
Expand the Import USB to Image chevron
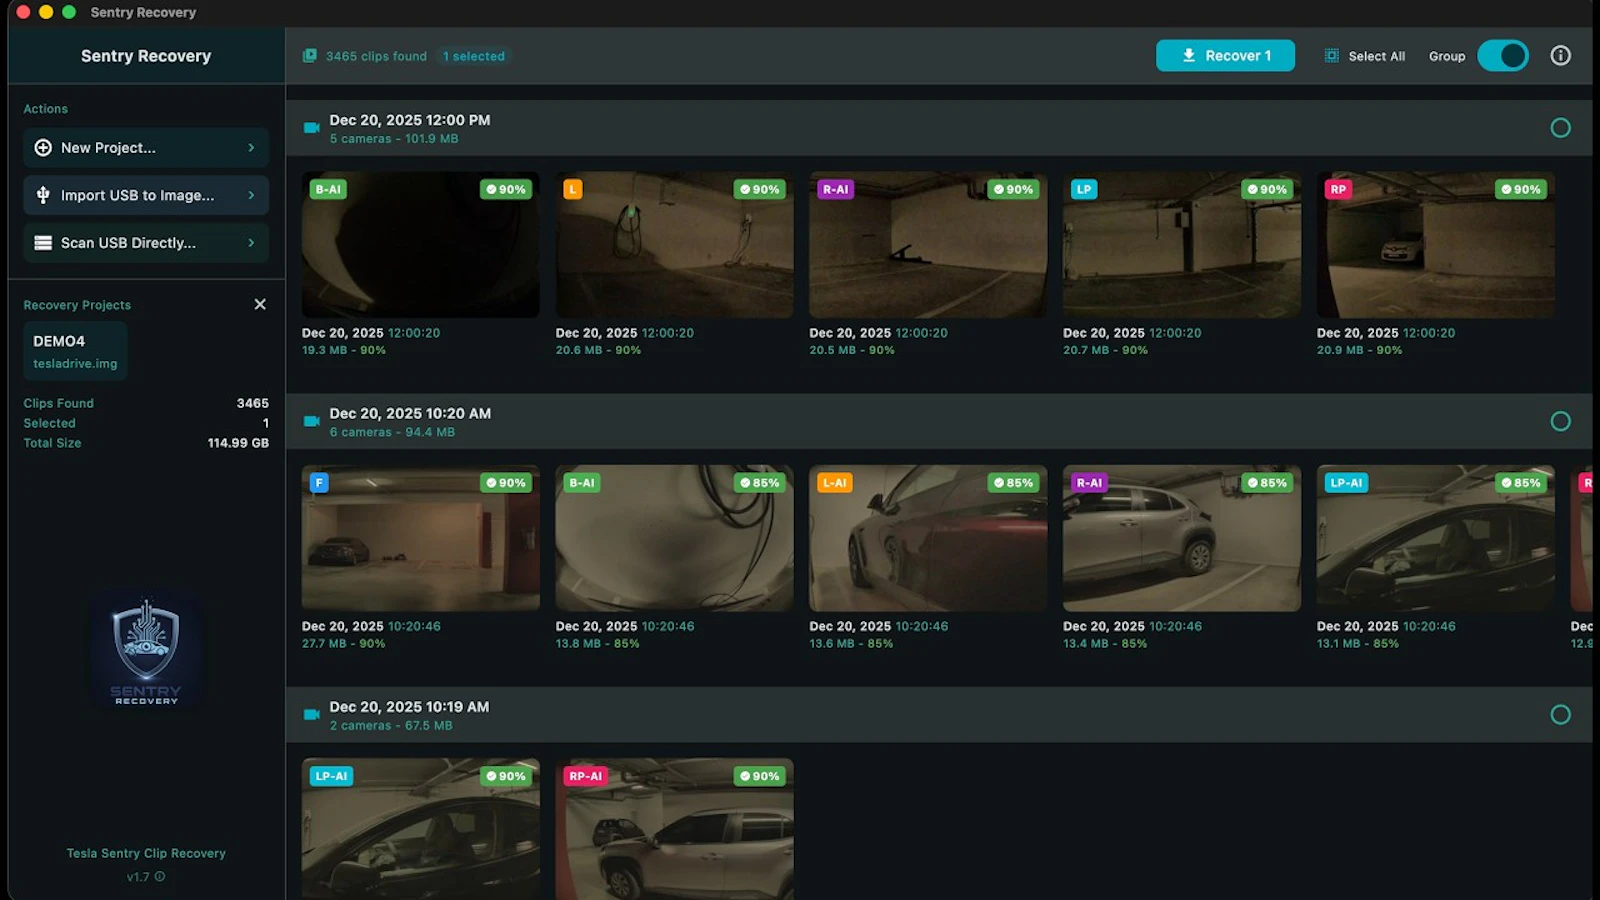251,195
